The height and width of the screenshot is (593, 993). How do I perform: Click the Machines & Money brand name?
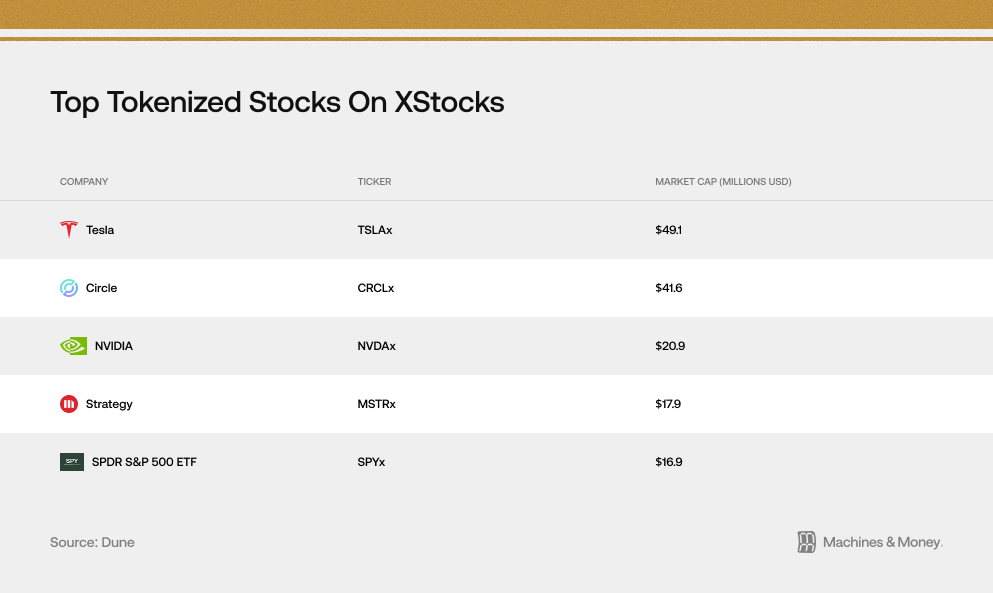click(882, 542)
